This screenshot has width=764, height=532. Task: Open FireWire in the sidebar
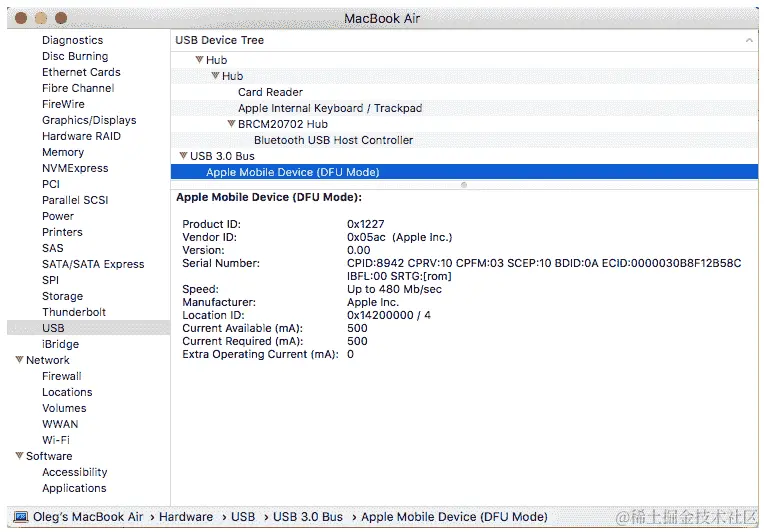[x=63, y=104]
